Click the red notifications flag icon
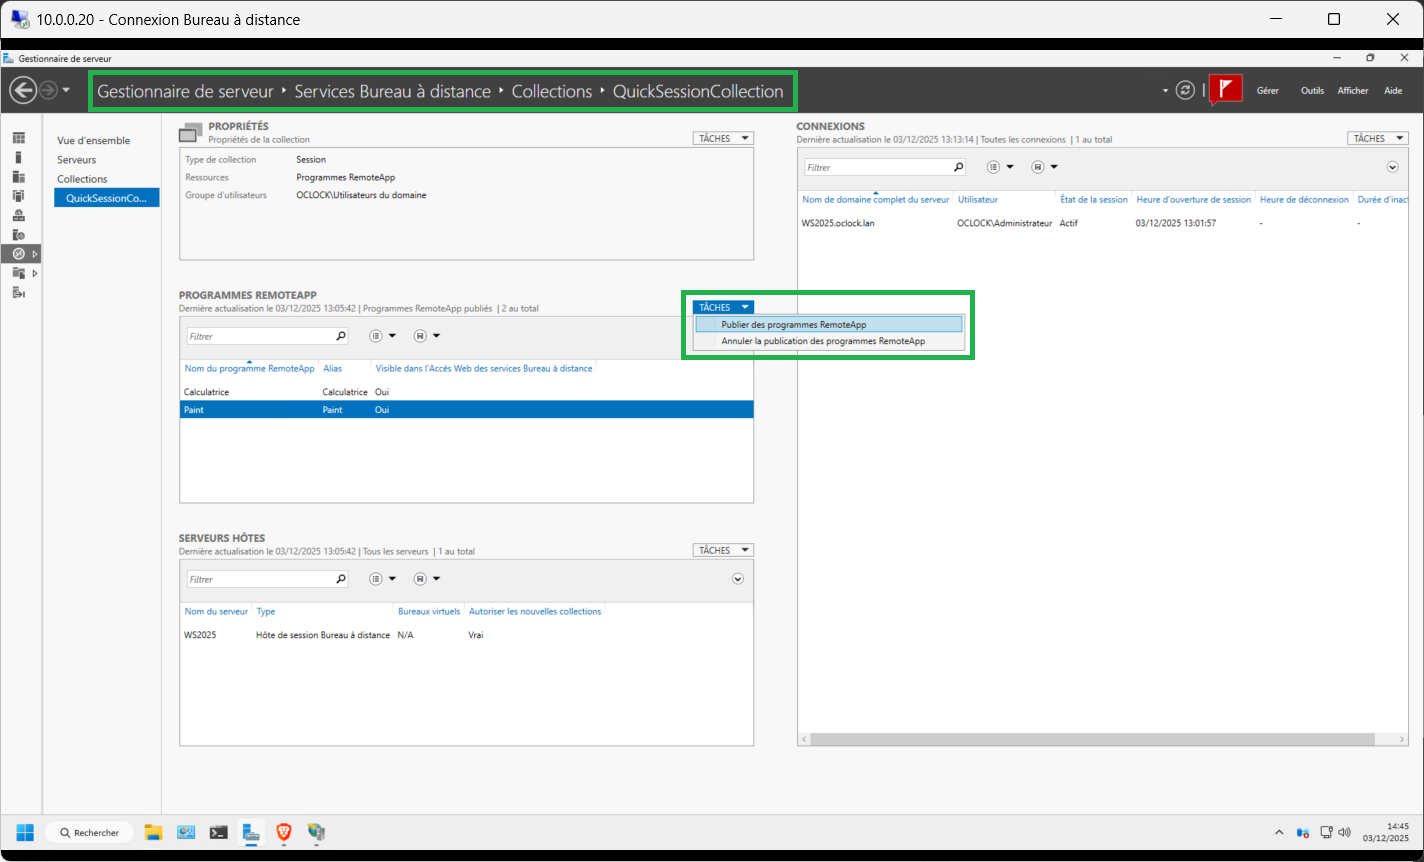This screenshot has height=862, width=1424. (1225, 90)
